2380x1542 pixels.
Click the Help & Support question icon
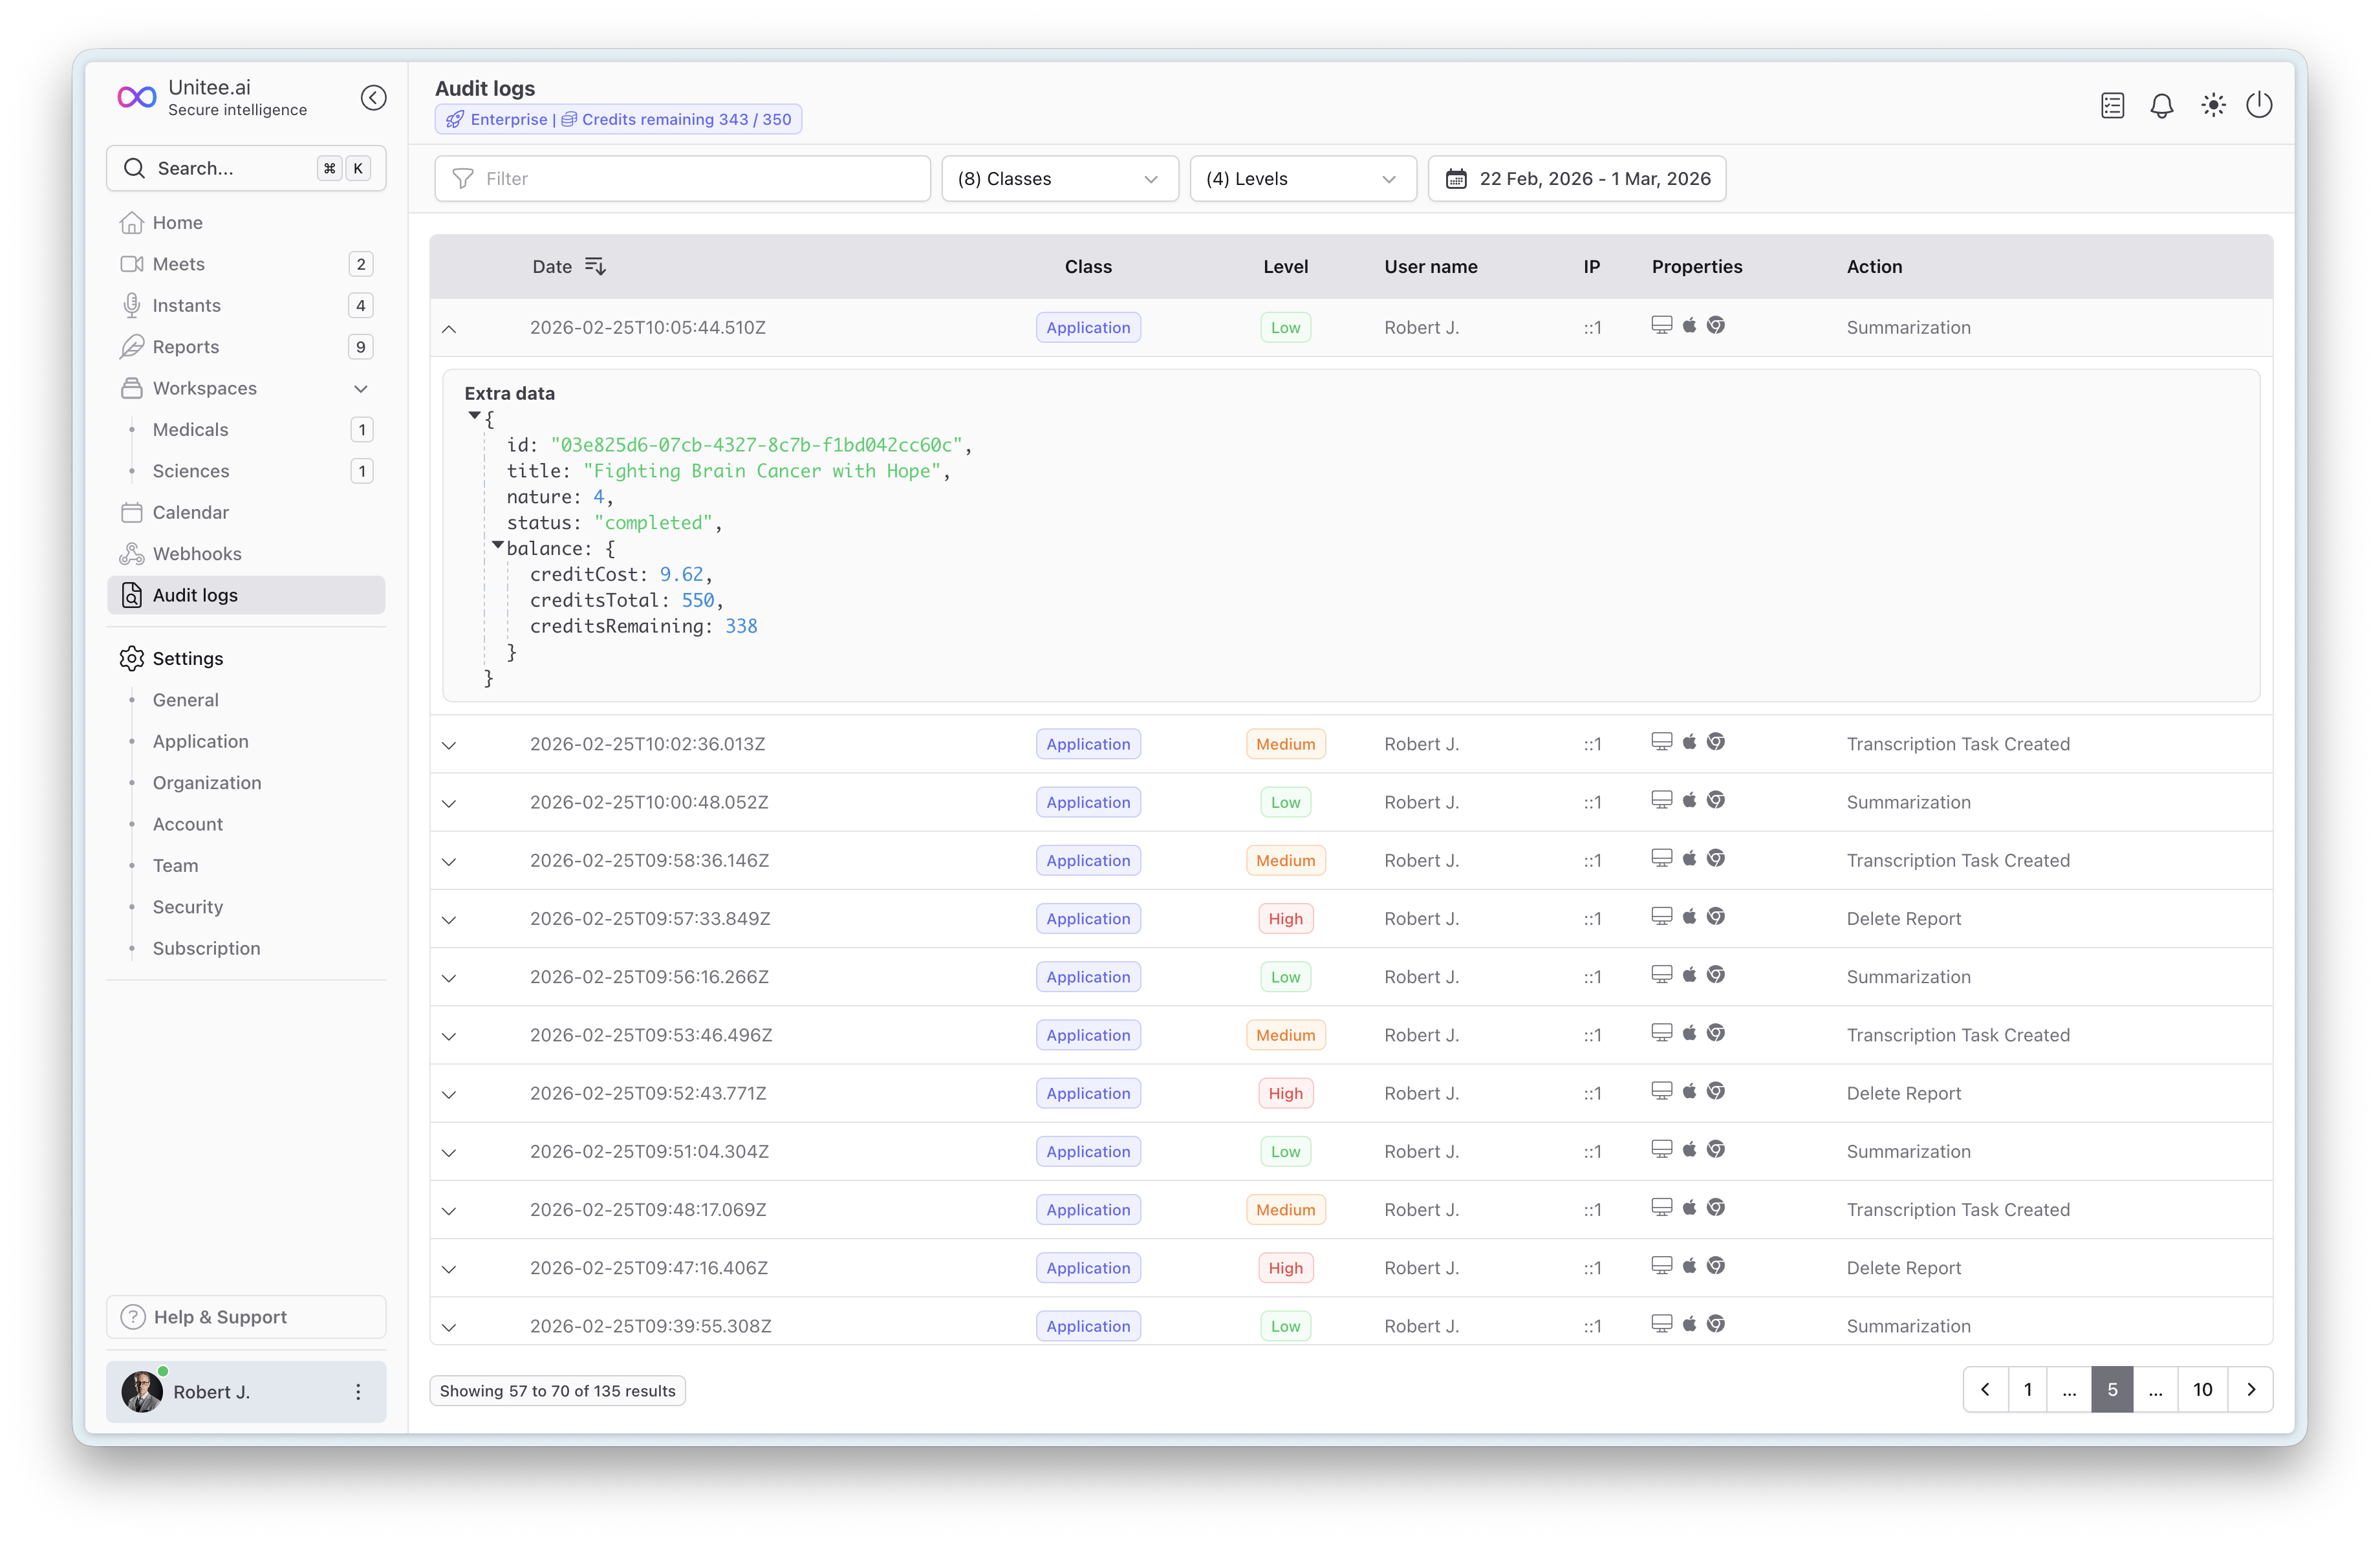coord(133,1317)
